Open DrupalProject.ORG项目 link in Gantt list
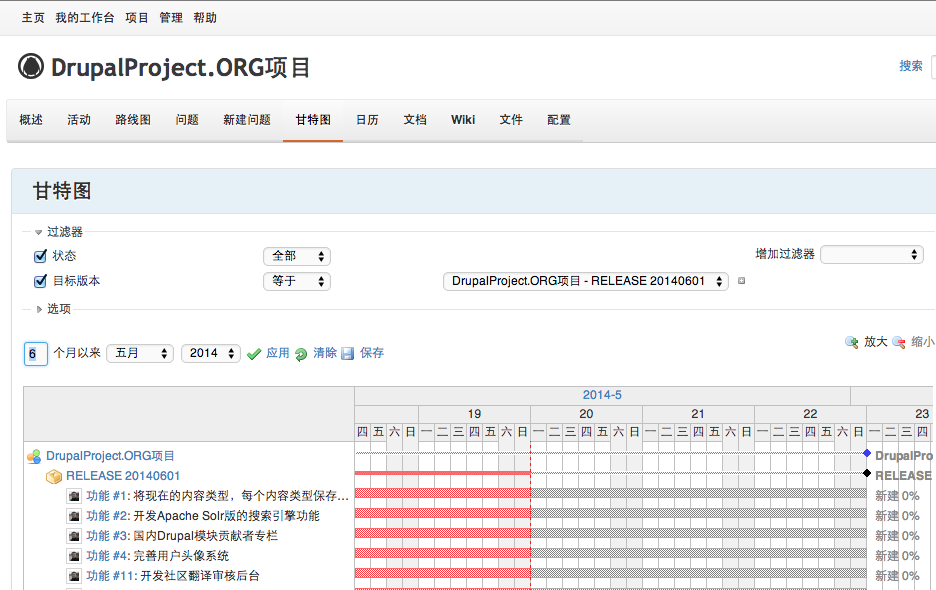The width and height of the screenshot is (936, 590). point(110,456)
